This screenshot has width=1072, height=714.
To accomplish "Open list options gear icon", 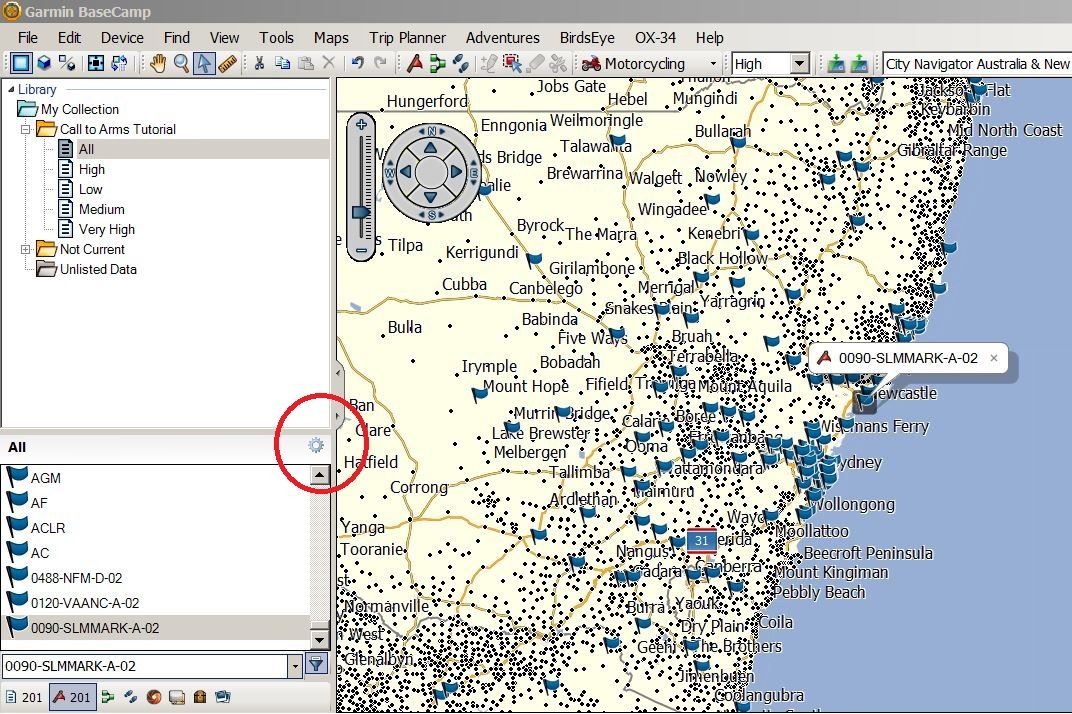I will point(316,446).
